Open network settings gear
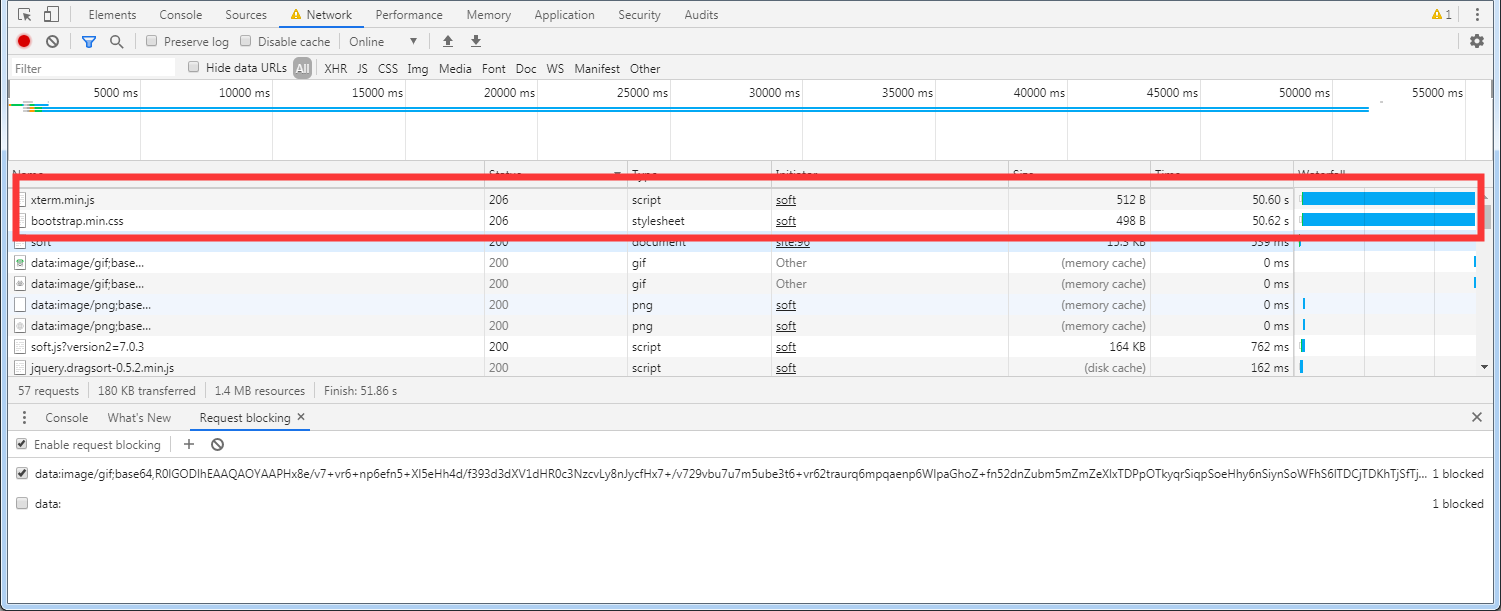 pyautogui.click(x=1477, y=41)
